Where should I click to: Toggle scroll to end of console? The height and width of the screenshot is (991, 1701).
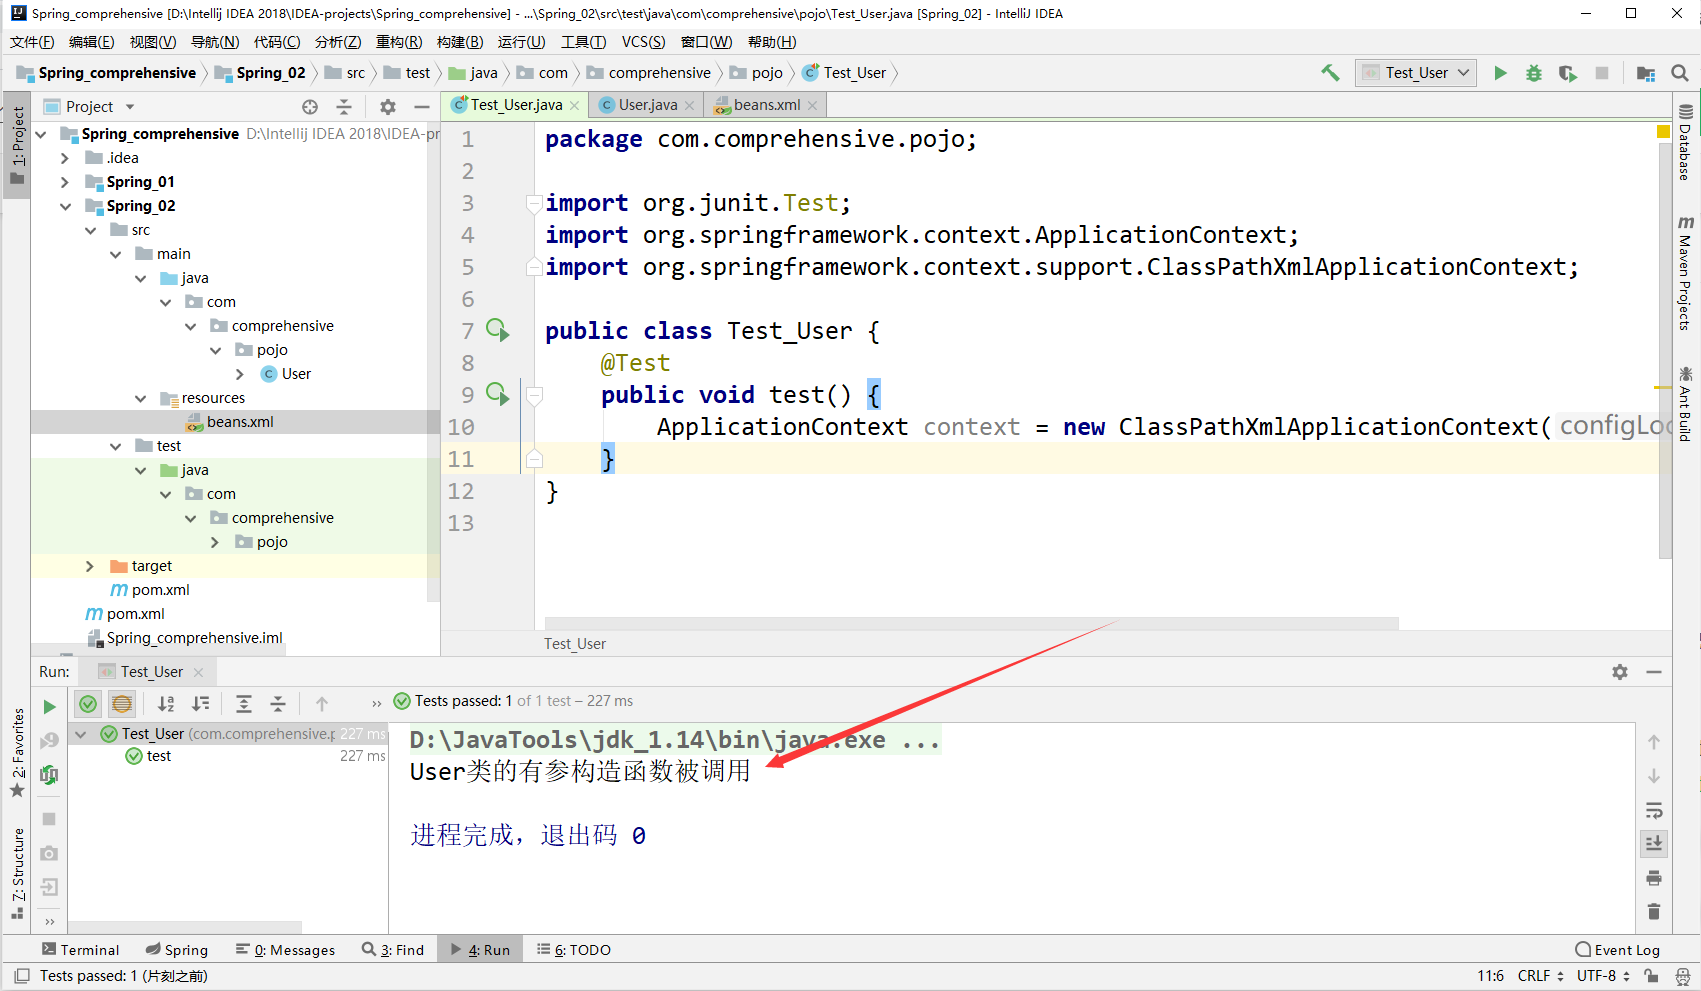click(x=1654, y=844)
